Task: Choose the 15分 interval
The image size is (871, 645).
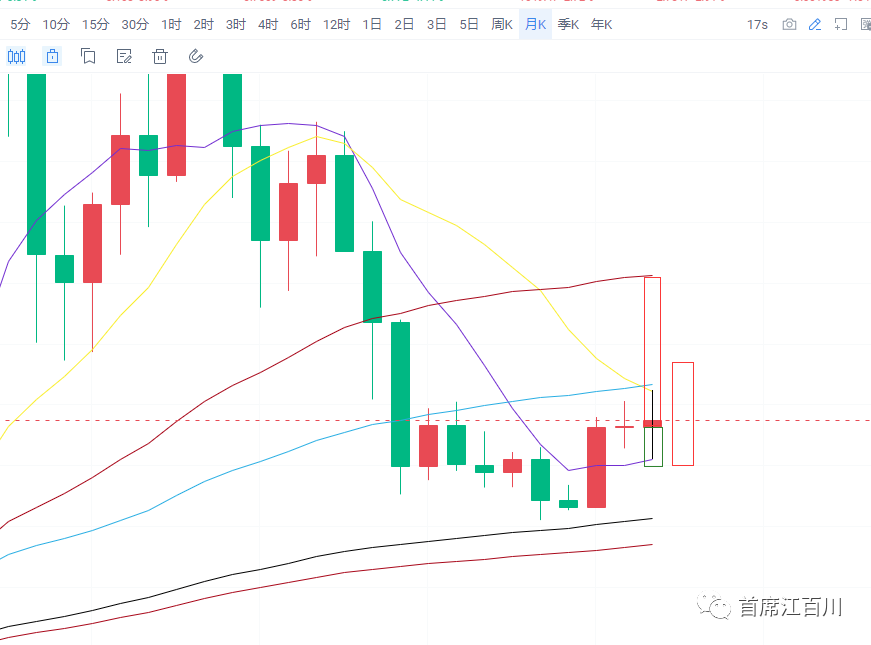Action: click(x=96, y=24)
